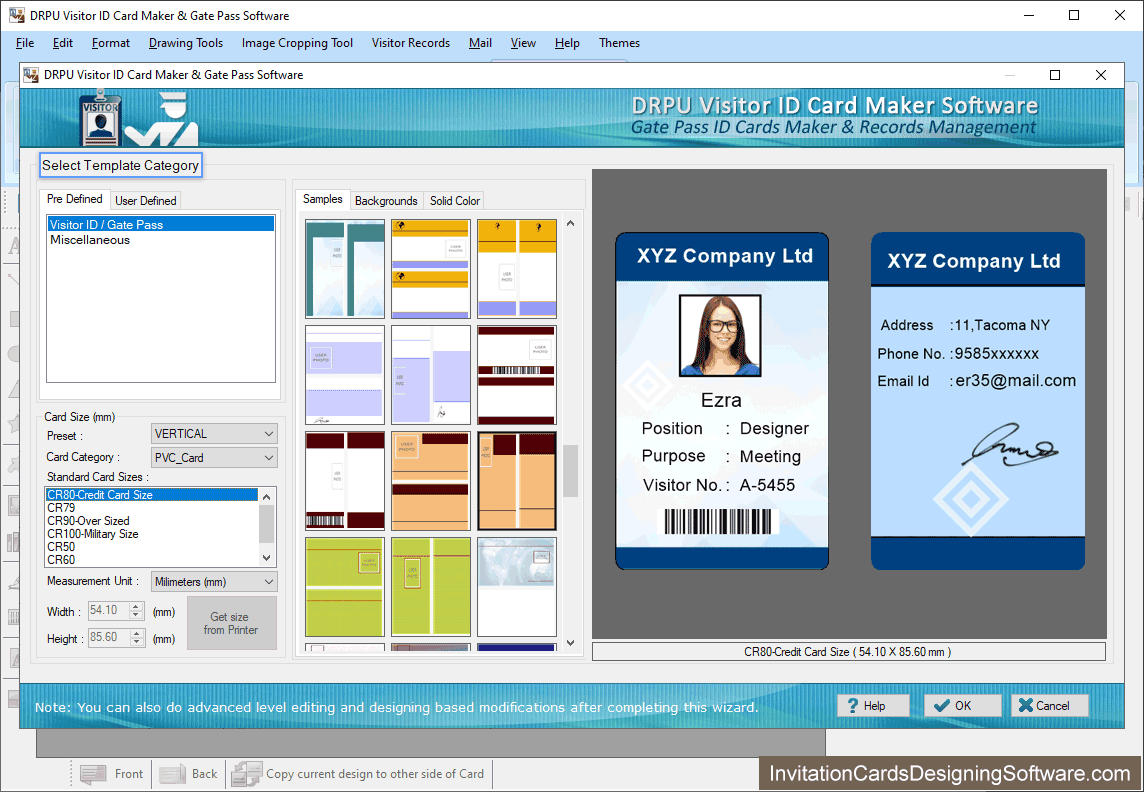The height and width of the screenshot is (792, 1144).
Task: Increase the Width value with its stepper
Action: (x=135, y=606)
